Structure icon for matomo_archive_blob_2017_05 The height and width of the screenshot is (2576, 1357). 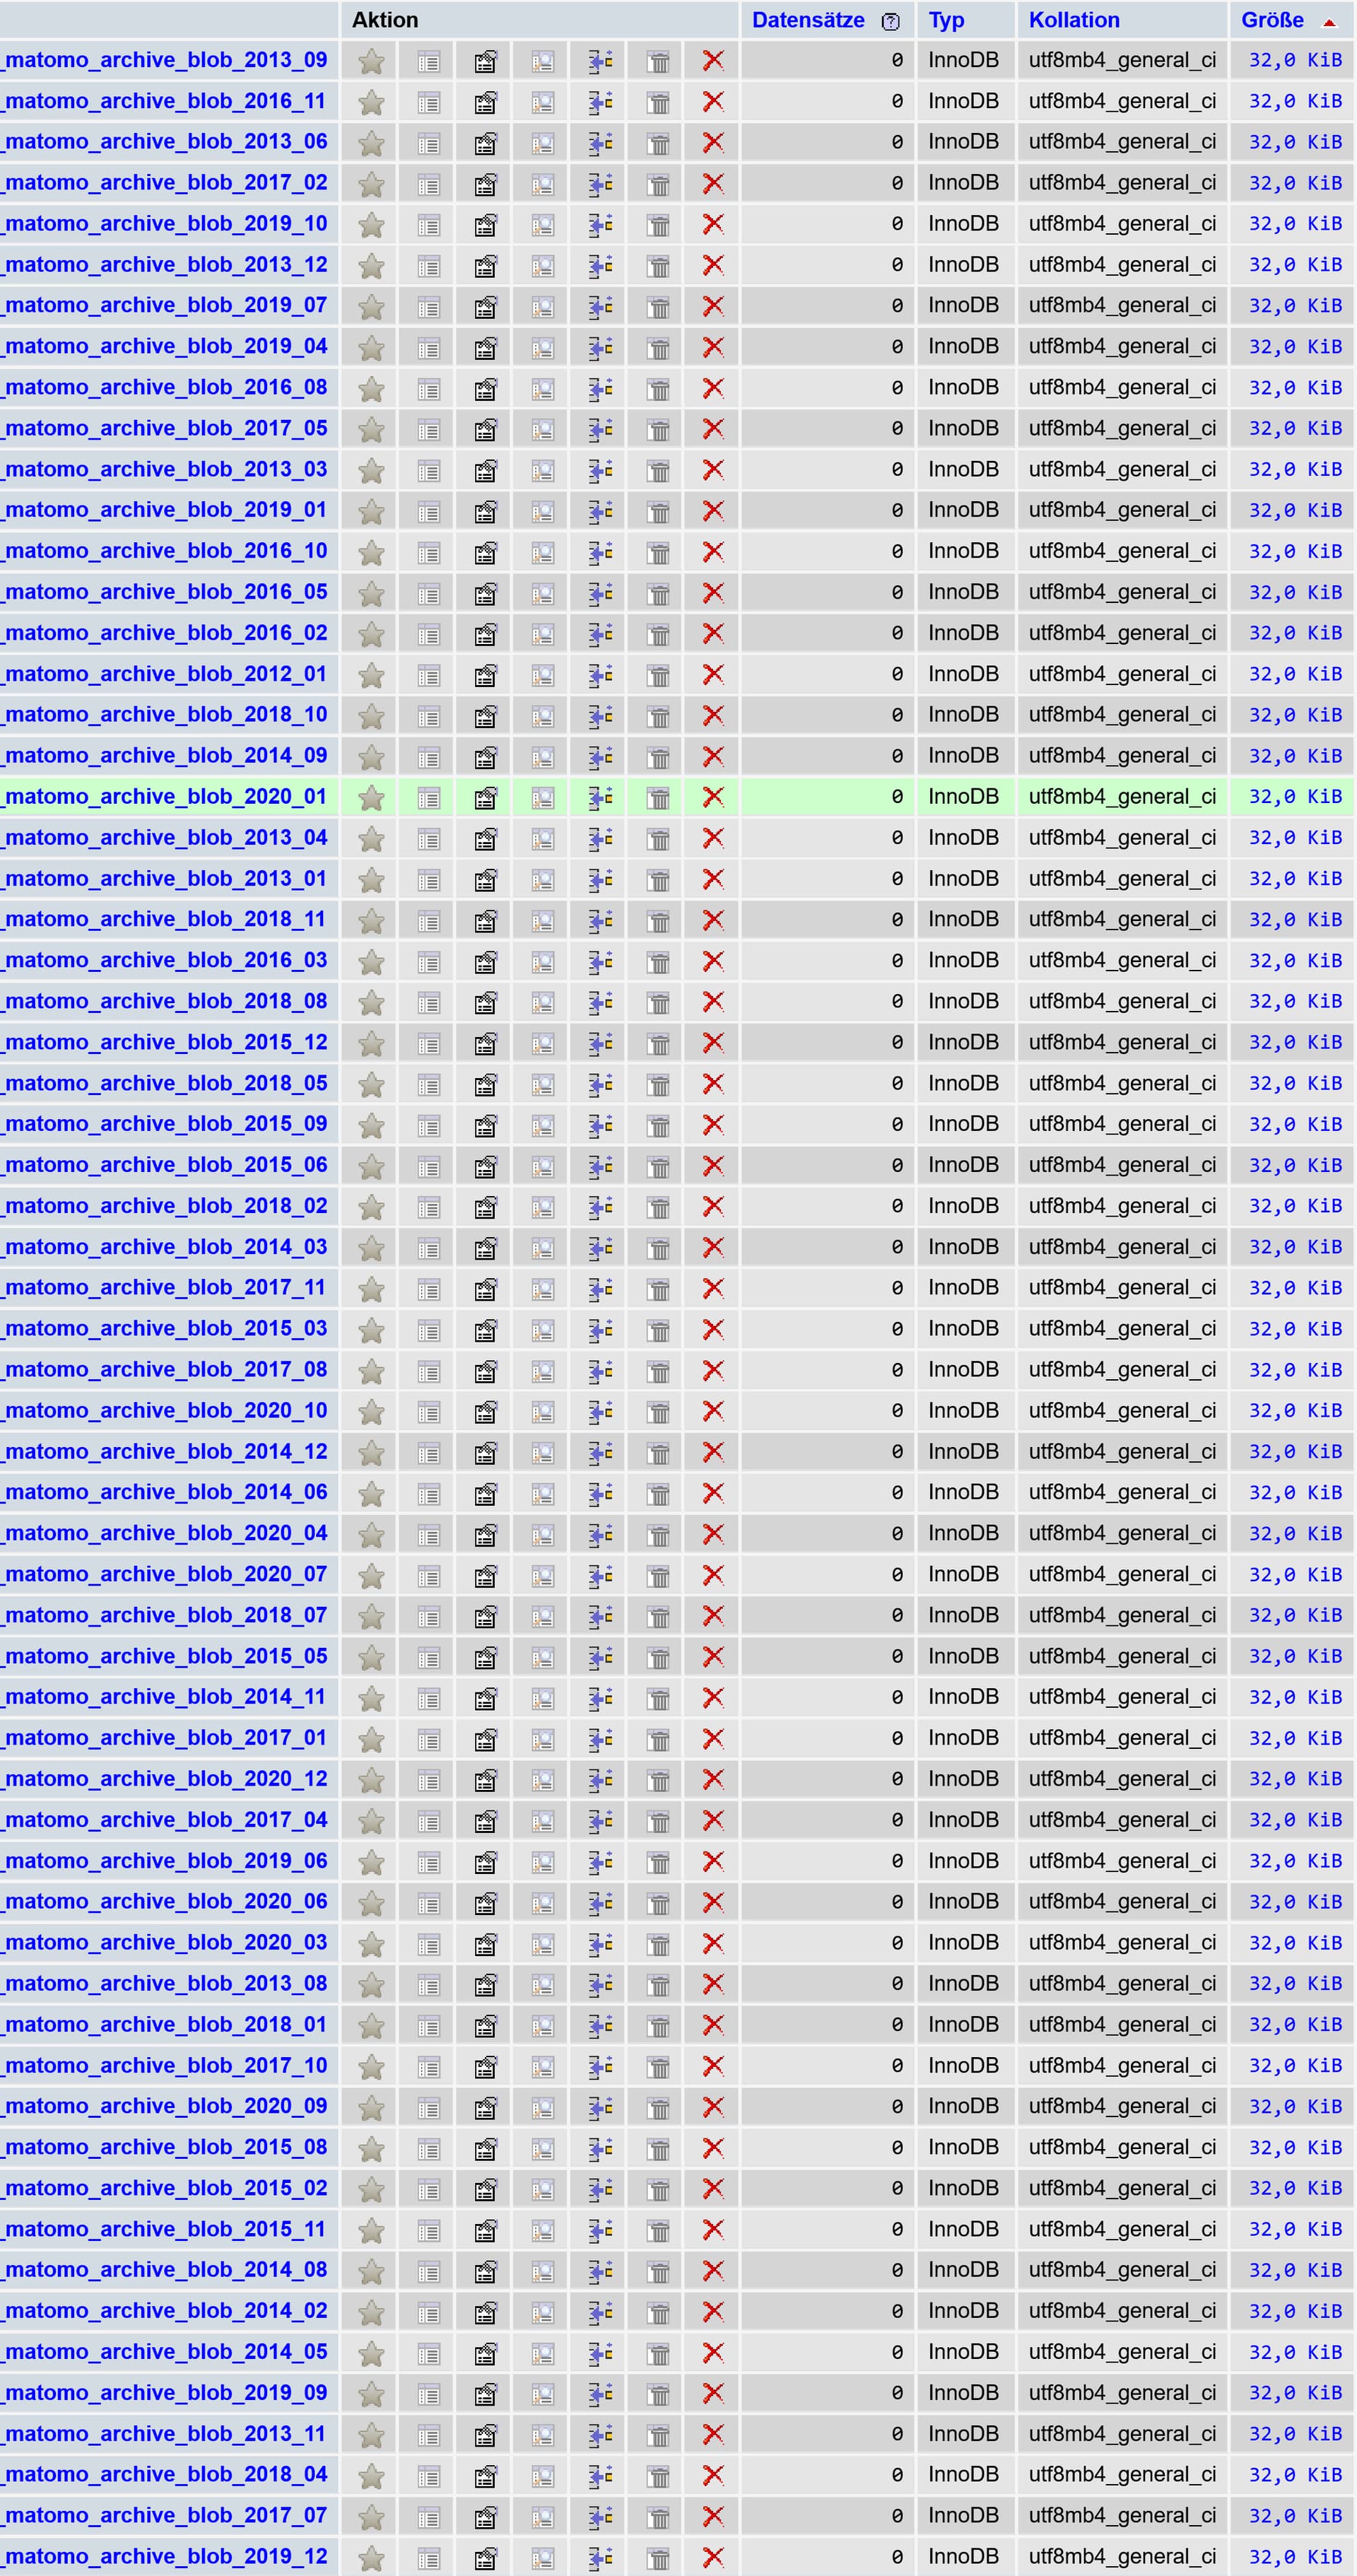click(485, 430)
